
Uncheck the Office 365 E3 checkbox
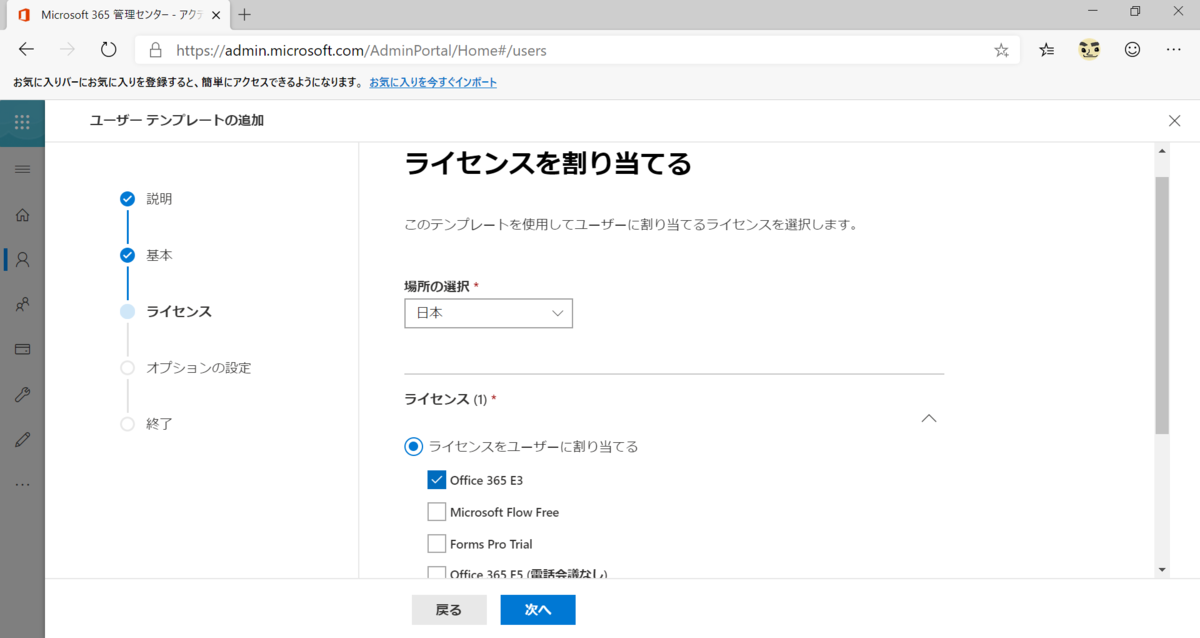click(436, 479)
